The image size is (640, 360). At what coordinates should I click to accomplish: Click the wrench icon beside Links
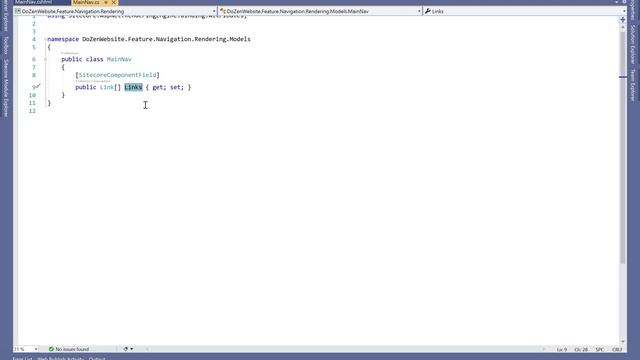tap(427, 11)
